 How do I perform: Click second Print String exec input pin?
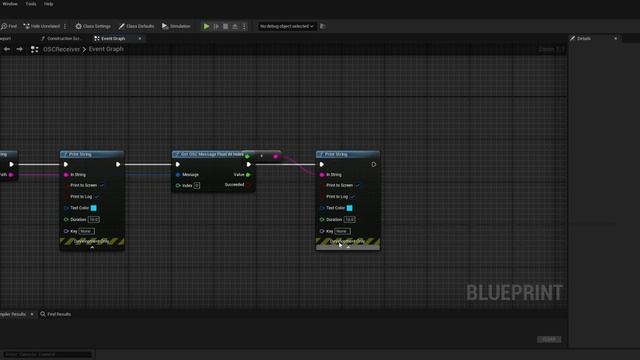click(x=322, y=164)
